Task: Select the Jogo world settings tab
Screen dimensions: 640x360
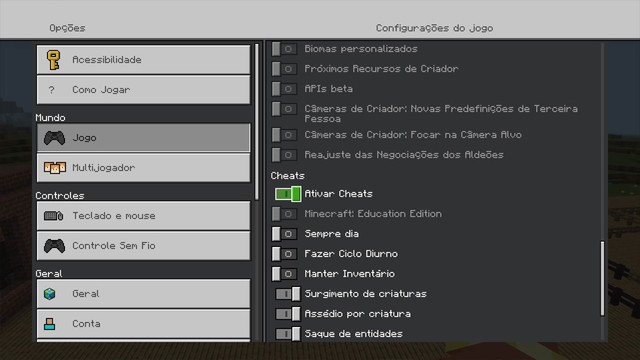Action: coord(143,138)
